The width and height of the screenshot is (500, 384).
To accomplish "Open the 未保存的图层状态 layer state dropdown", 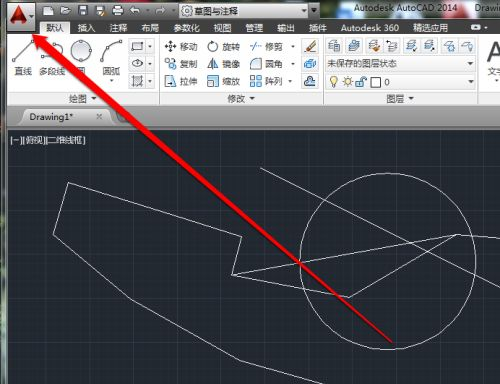I will (400, 63).
